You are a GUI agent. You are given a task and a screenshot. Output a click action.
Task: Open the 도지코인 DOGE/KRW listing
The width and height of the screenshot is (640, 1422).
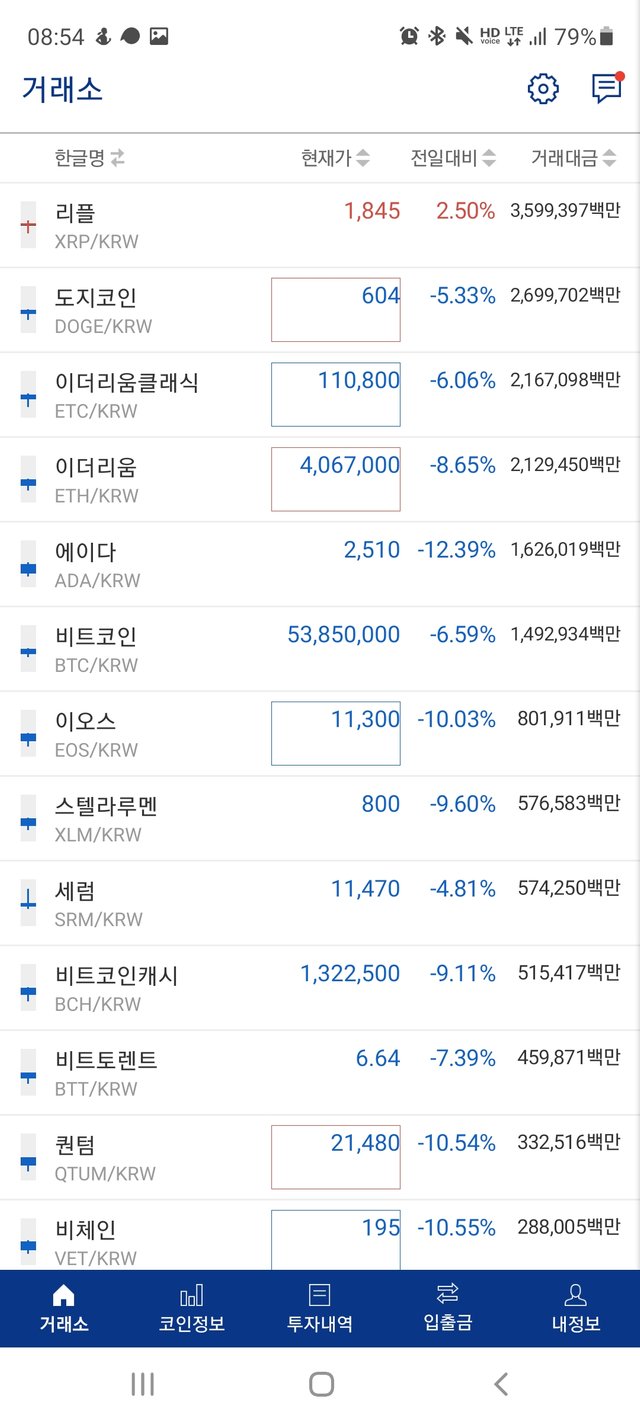320,310
